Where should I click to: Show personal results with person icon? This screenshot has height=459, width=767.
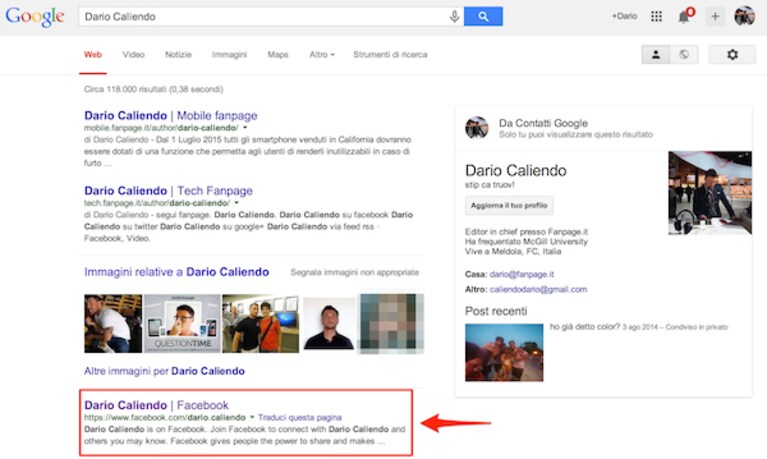coord(655,55)
